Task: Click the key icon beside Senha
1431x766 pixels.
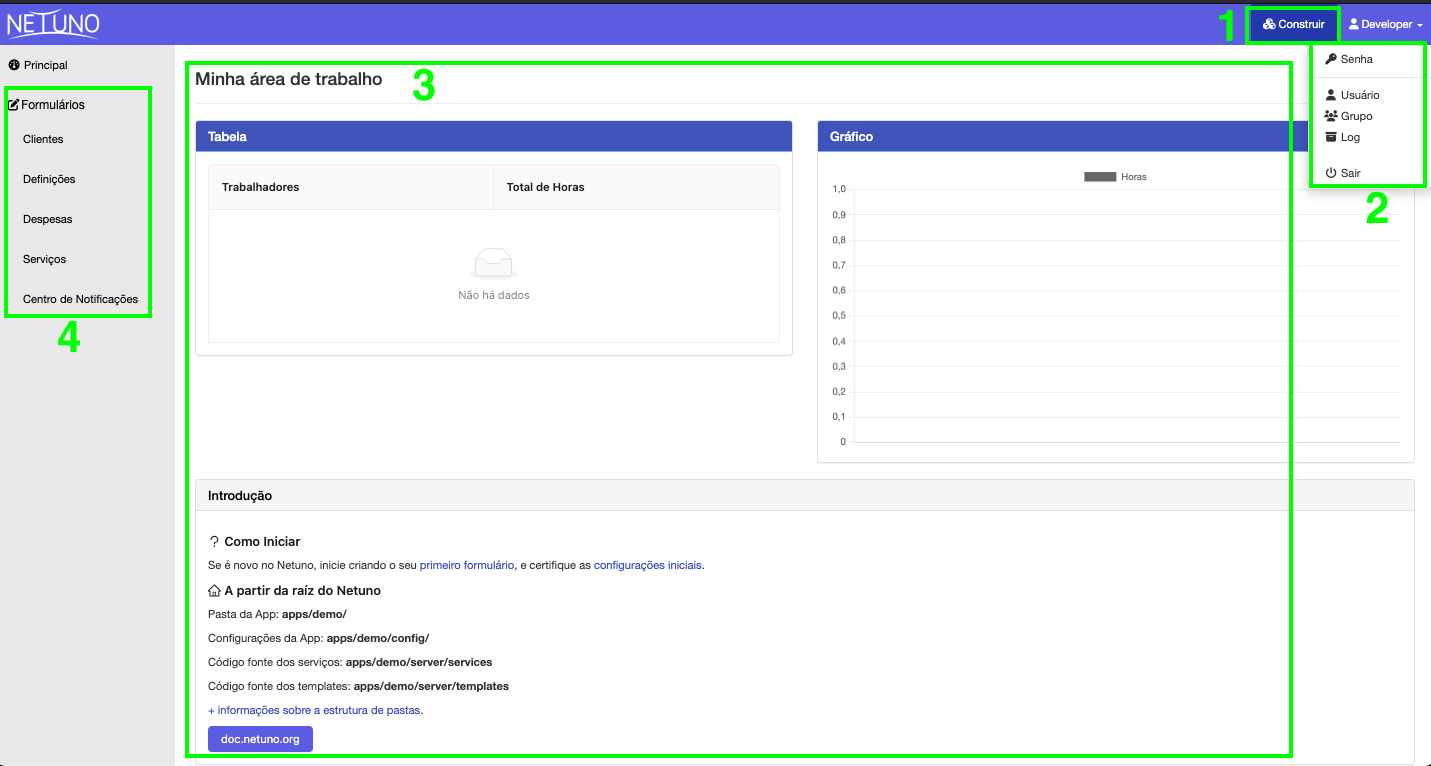Action: pos(1331,59)
